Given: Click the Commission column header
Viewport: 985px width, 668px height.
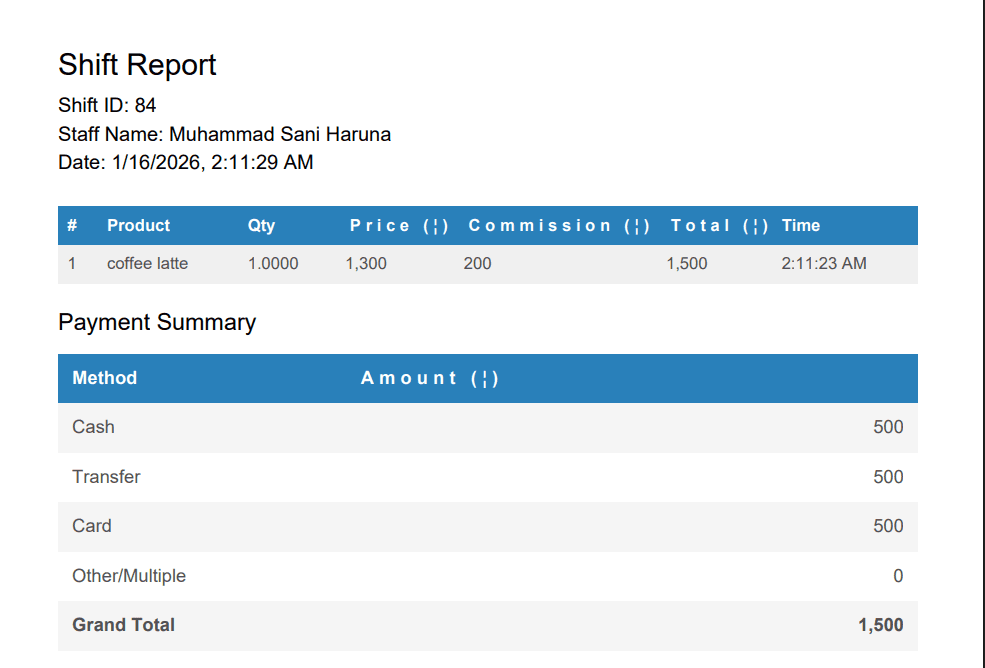Looking at the screenshot, I should tap(559, 226).
